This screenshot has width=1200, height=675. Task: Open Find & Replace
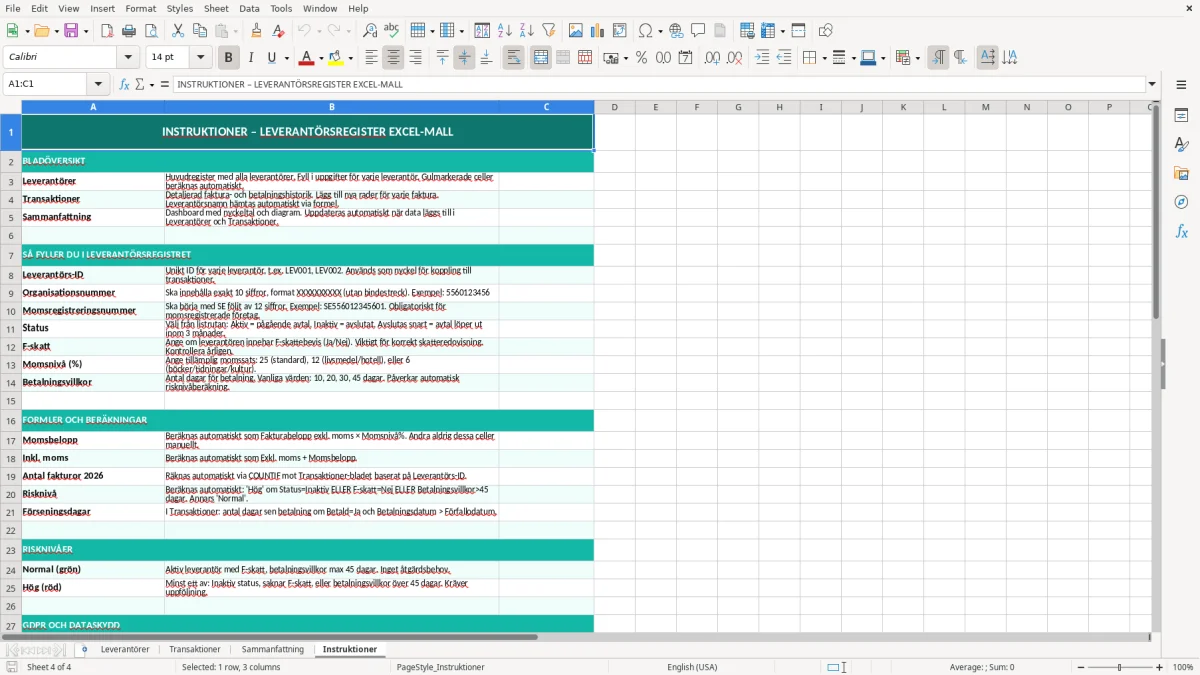click(370, 31)
